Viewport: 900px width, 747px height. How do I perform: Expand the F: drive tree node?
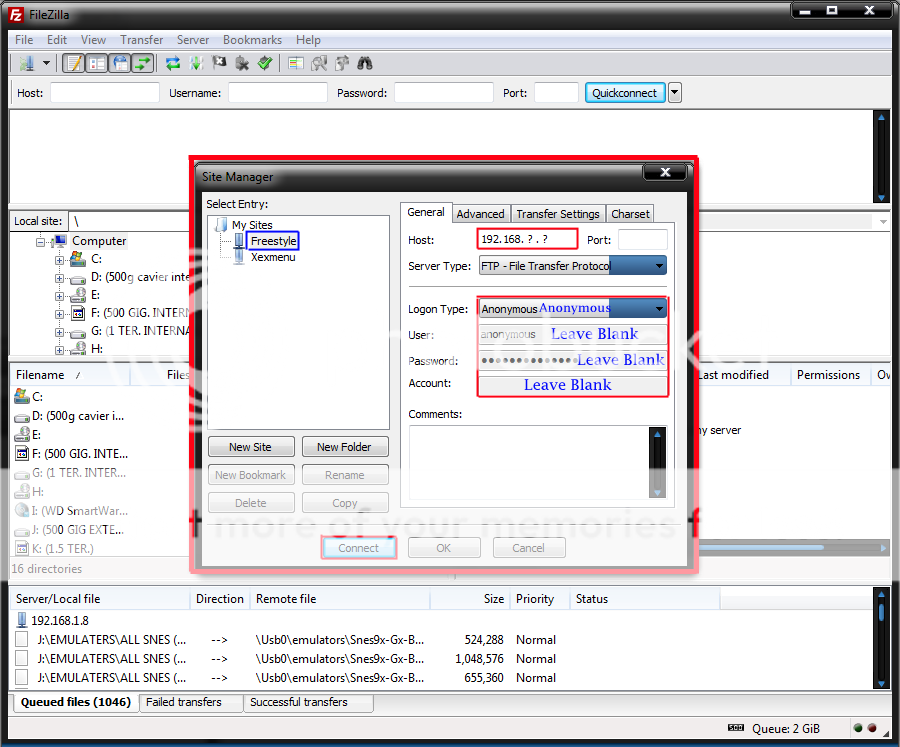[x=59, y=314]
